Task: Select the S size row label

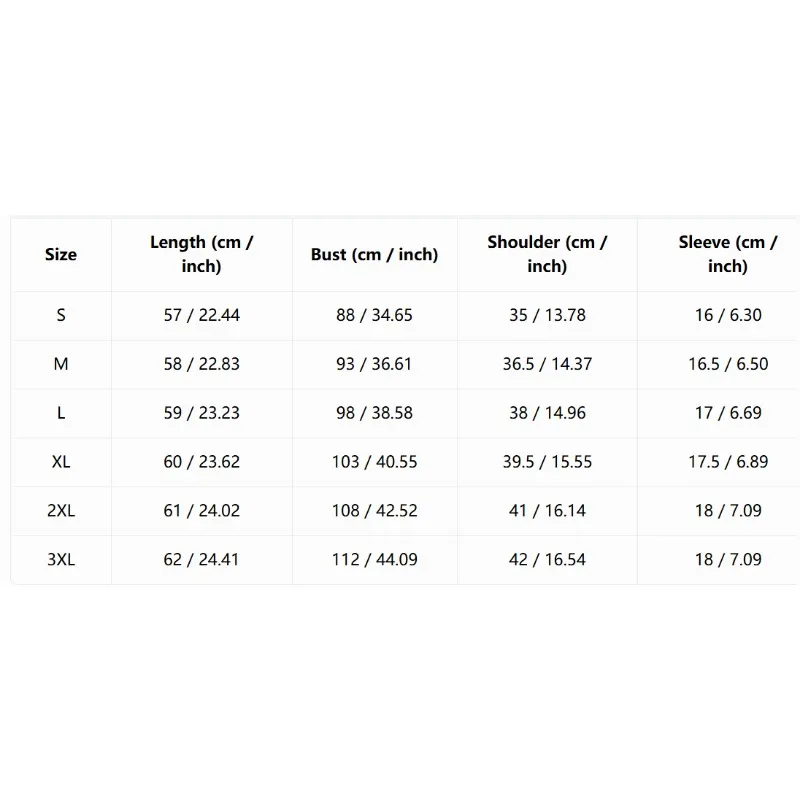Action: (61, 315)
